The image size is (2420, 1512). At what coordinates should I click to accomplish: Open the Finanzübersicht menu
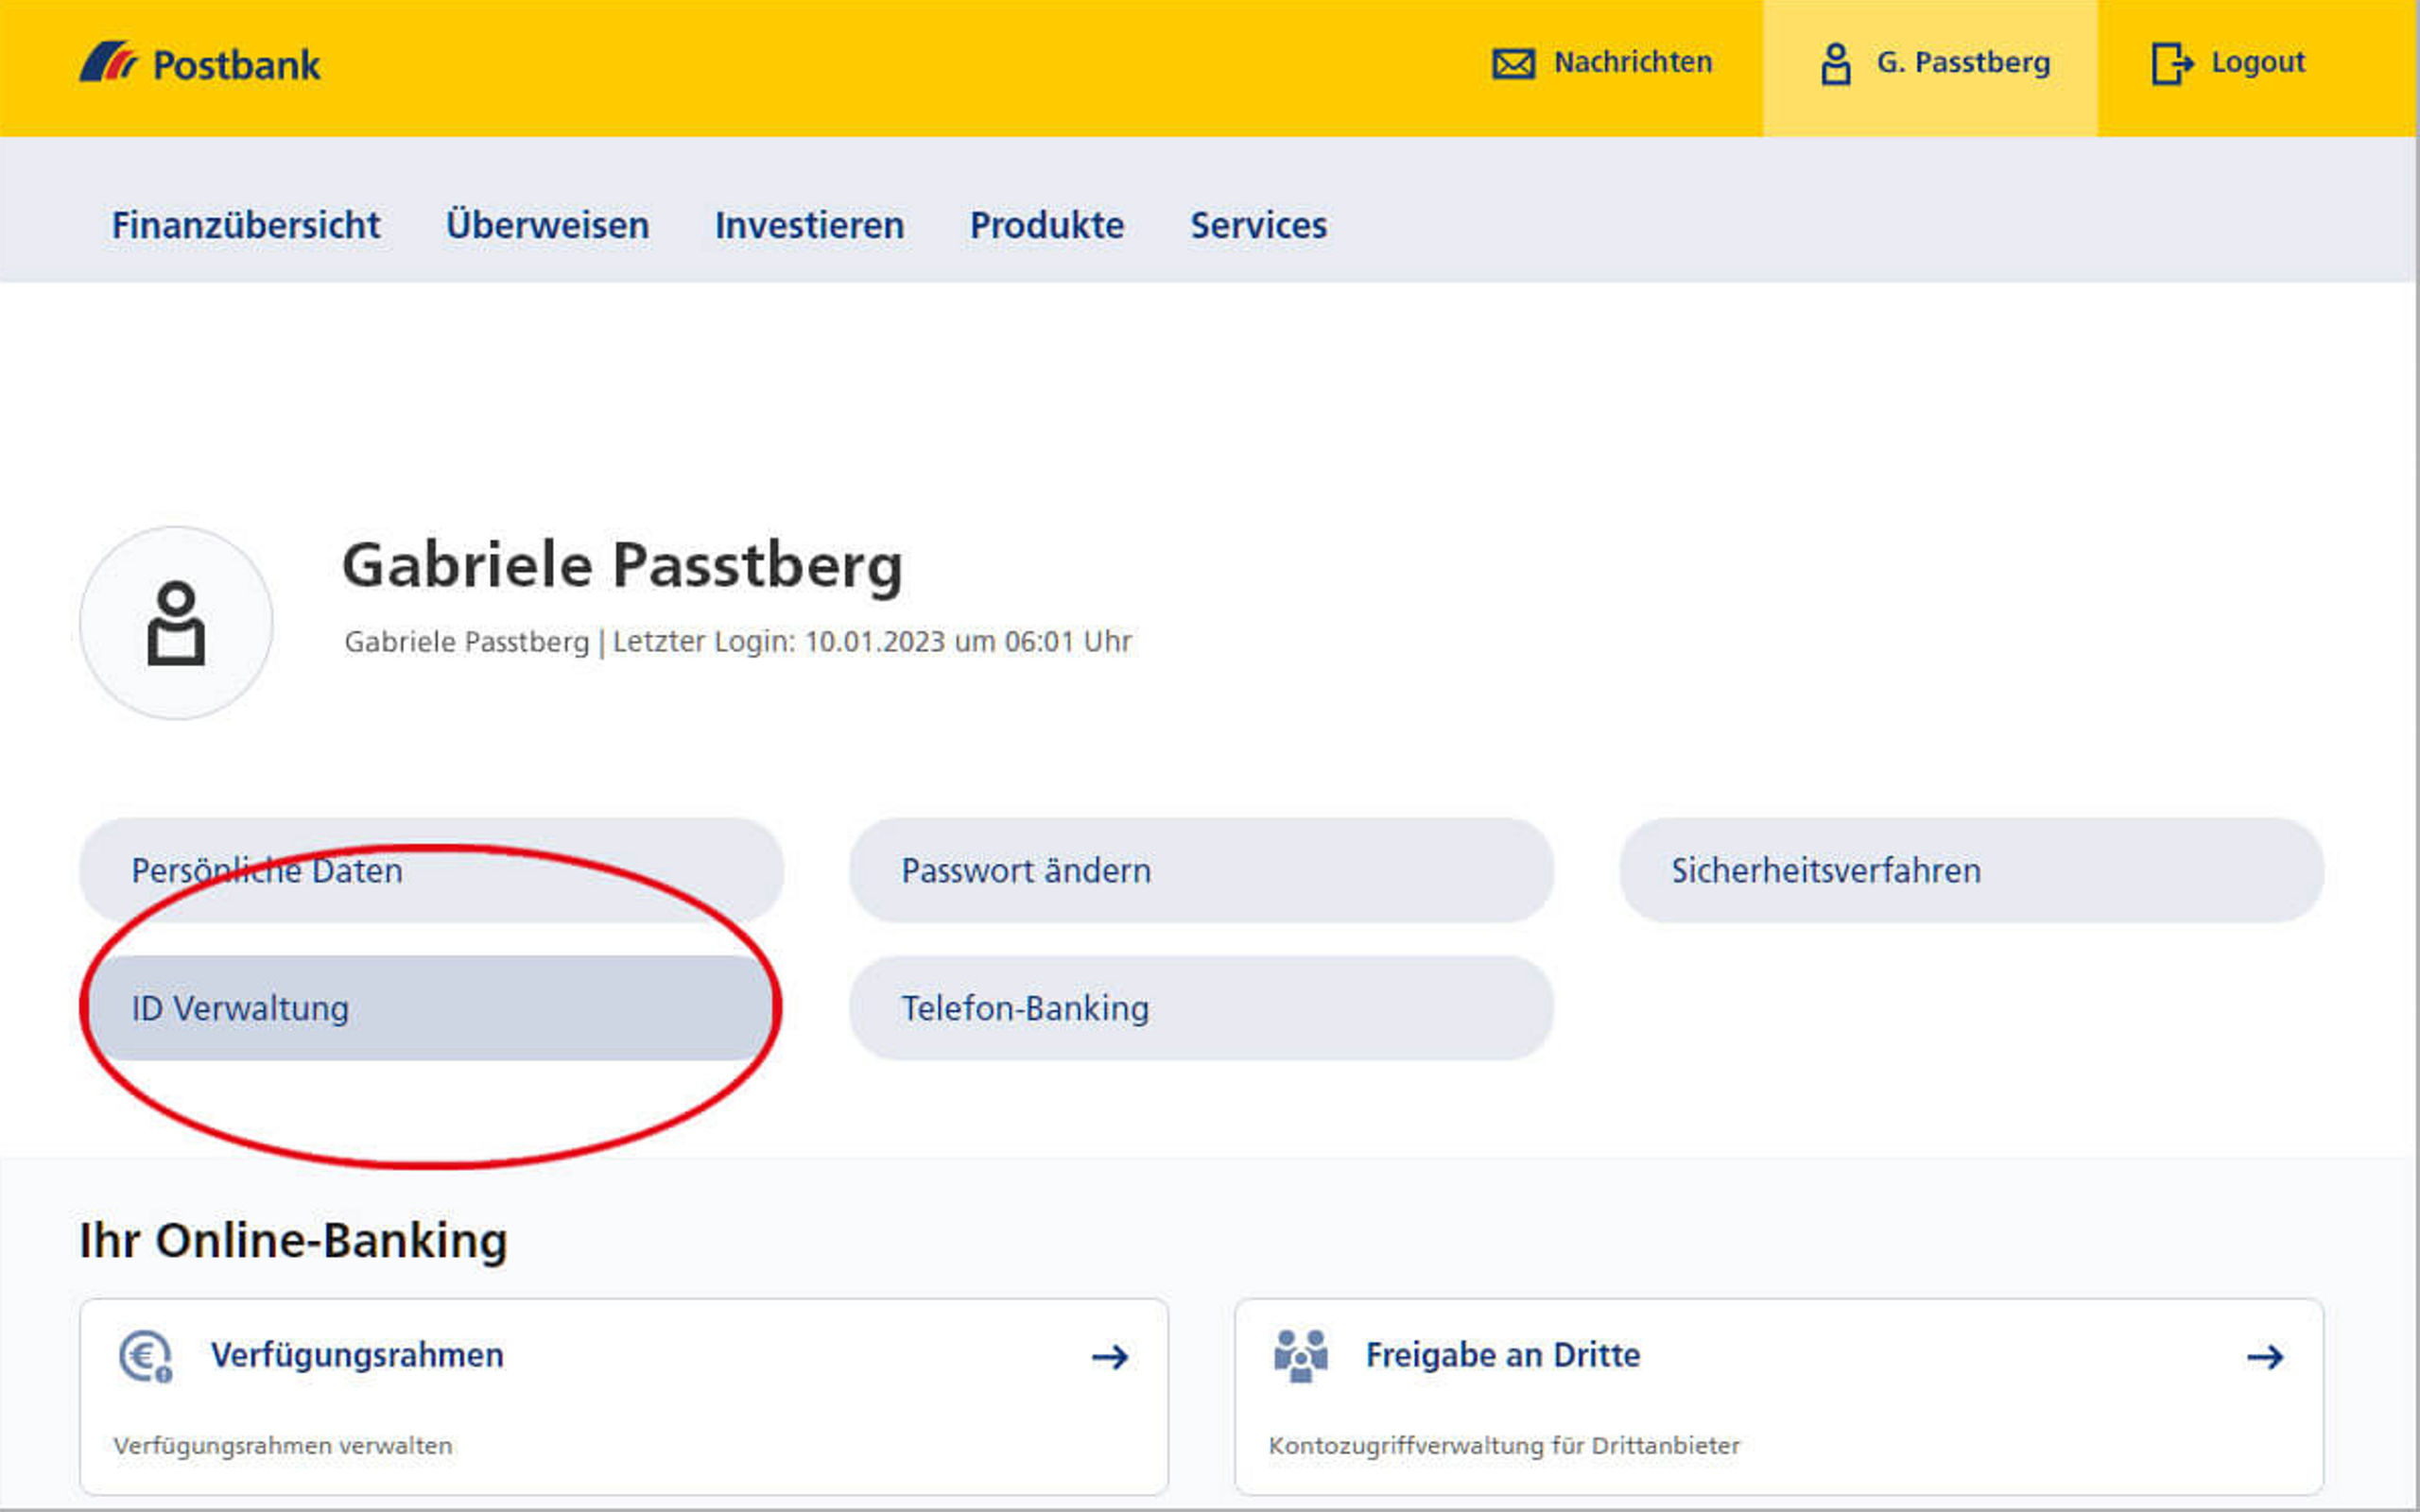click(246, 225)
